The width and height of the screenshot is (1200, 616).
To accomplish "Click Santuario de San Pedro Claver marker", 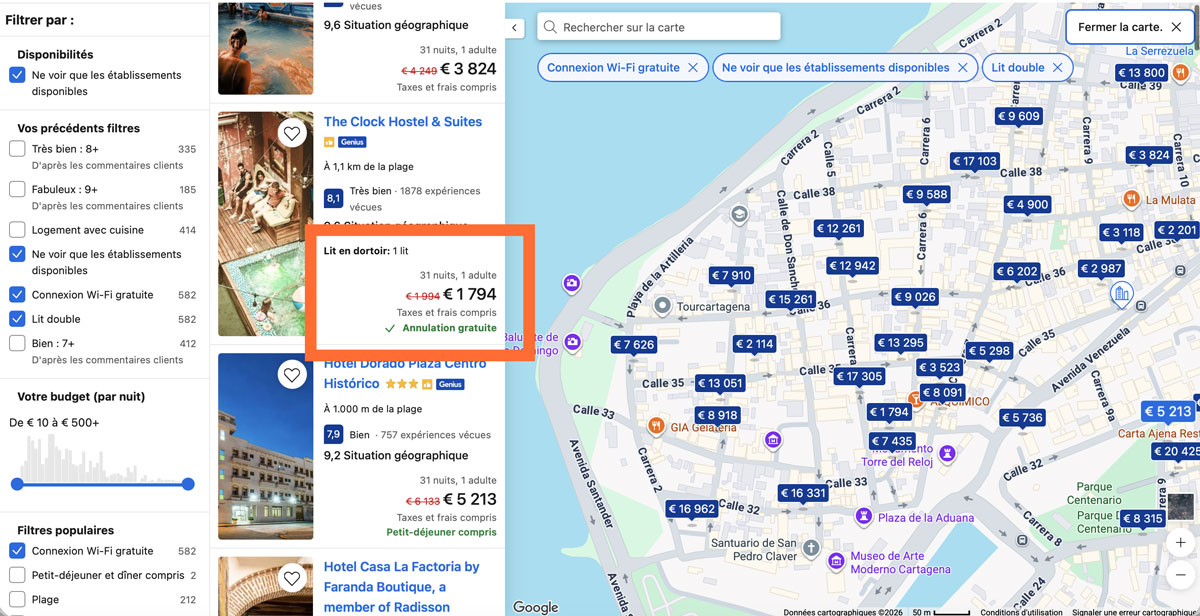I will [811, 549].
